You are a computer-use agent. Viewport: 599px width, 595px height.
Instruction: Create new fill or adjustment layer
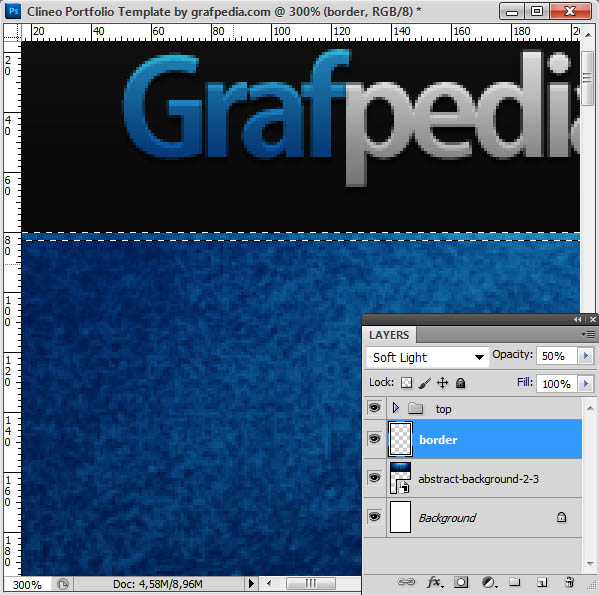[489, 582]
